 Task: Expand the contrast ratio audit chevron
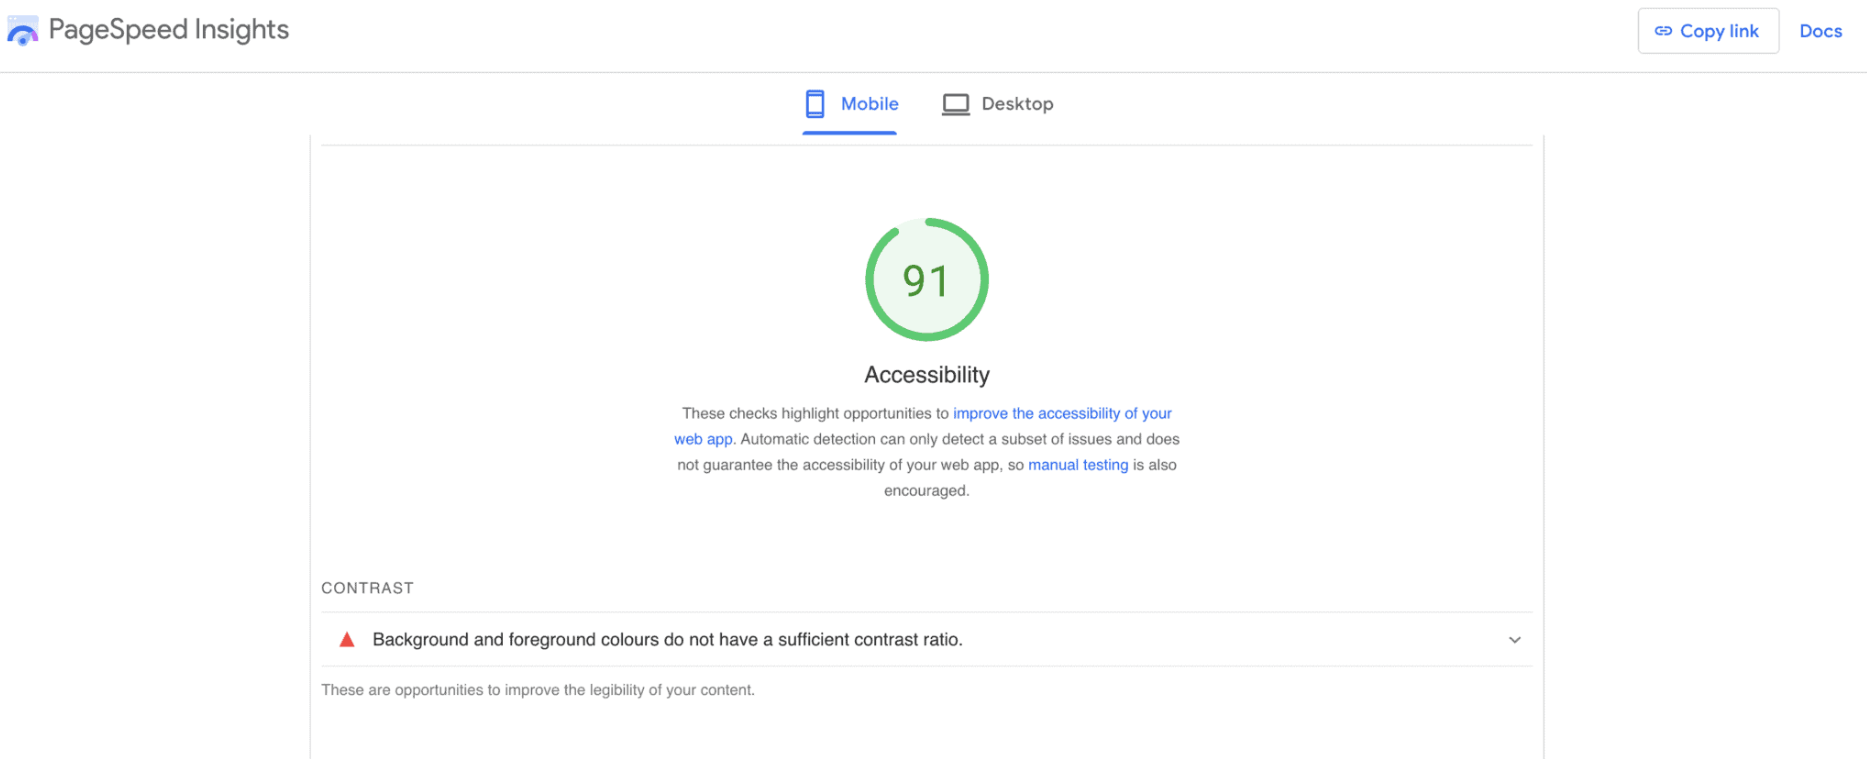tap(1514, 640)
